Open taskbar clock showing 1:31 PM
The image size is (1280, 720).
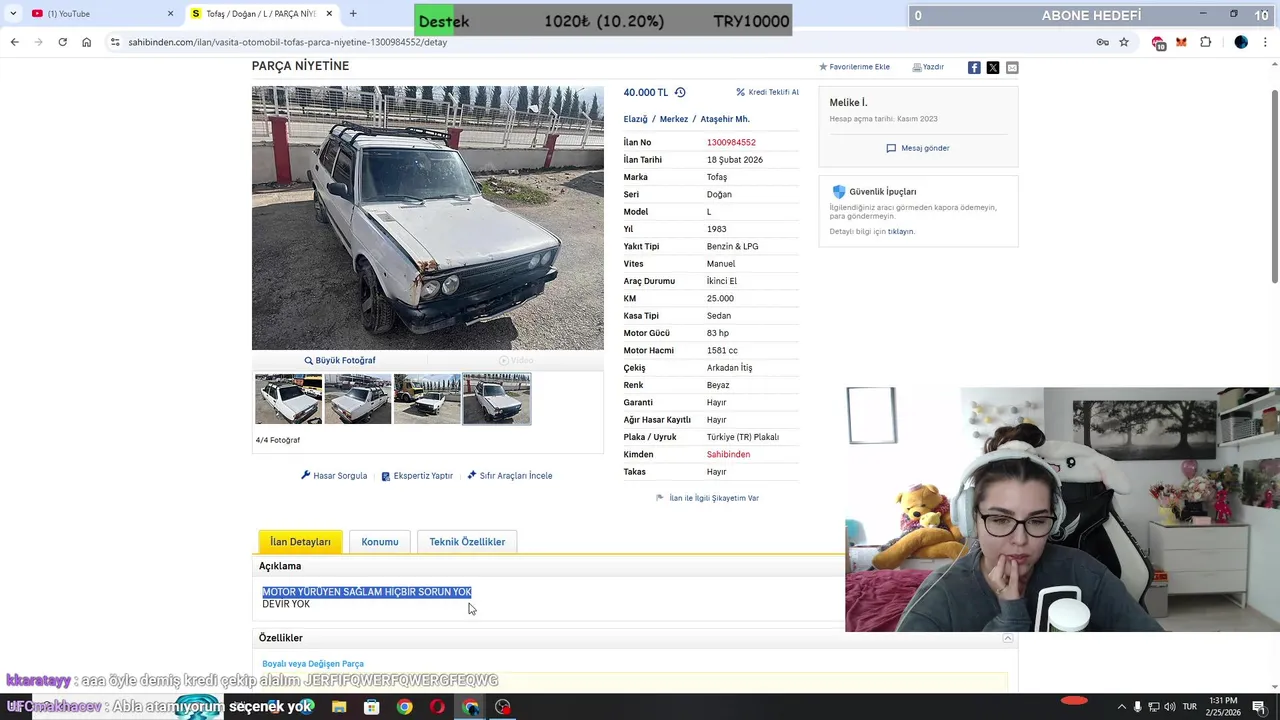point(1223,706)
